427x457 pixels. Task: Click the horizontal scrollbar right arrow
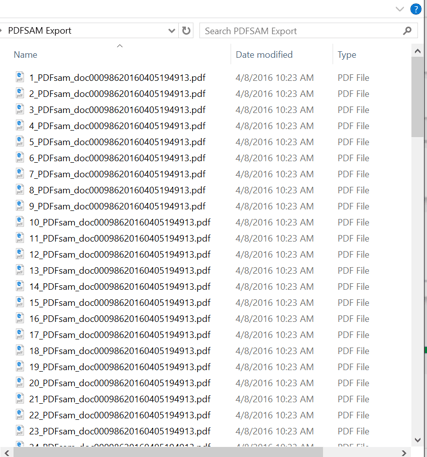404,453
